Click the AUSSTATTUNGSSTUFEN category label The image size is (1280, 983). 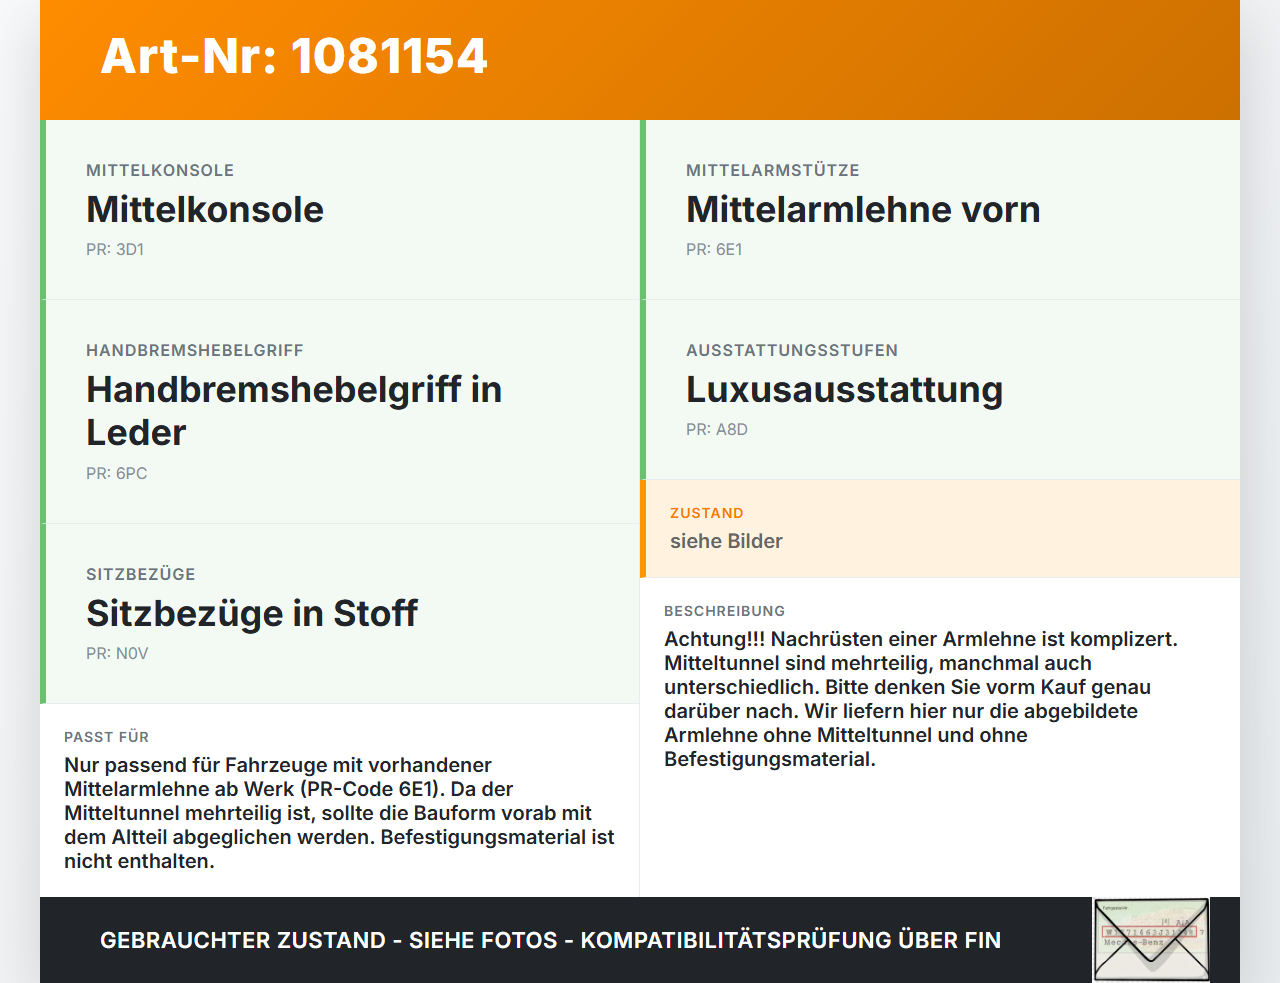(792, 350)
